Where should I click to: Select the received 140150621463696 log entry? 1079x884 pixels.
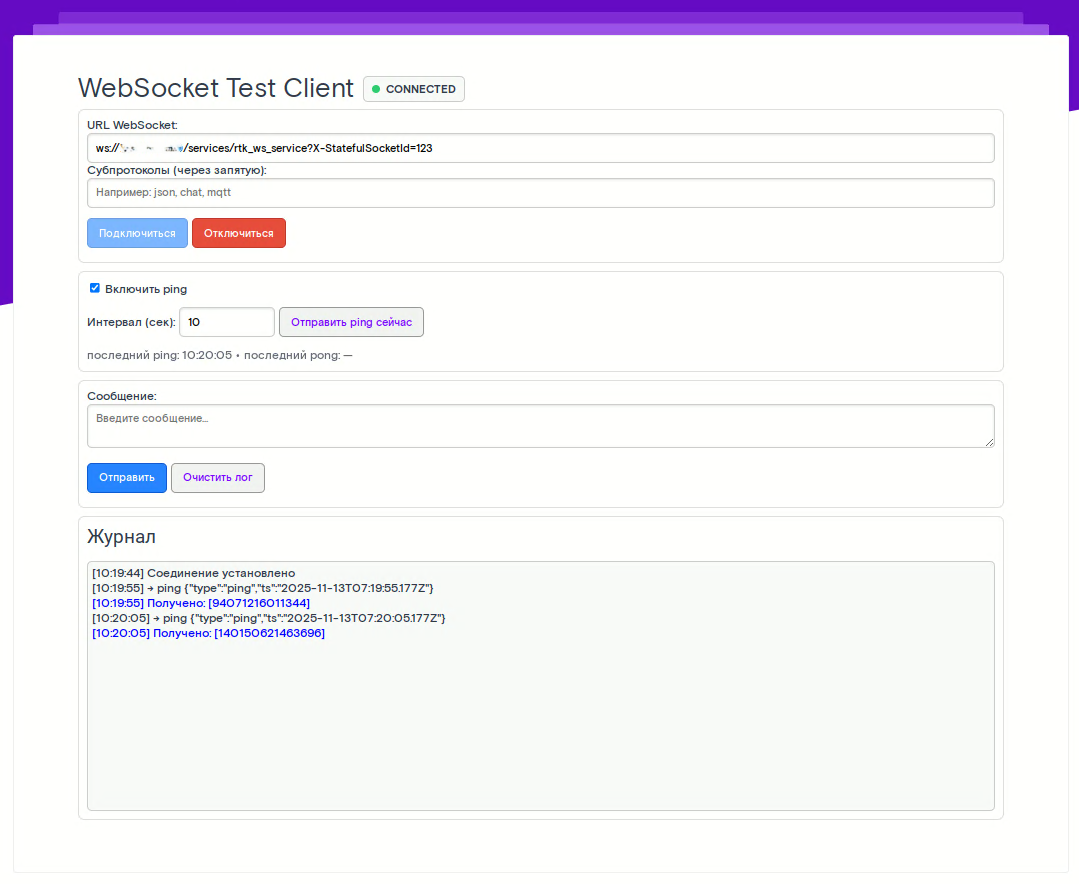(208, 633)
